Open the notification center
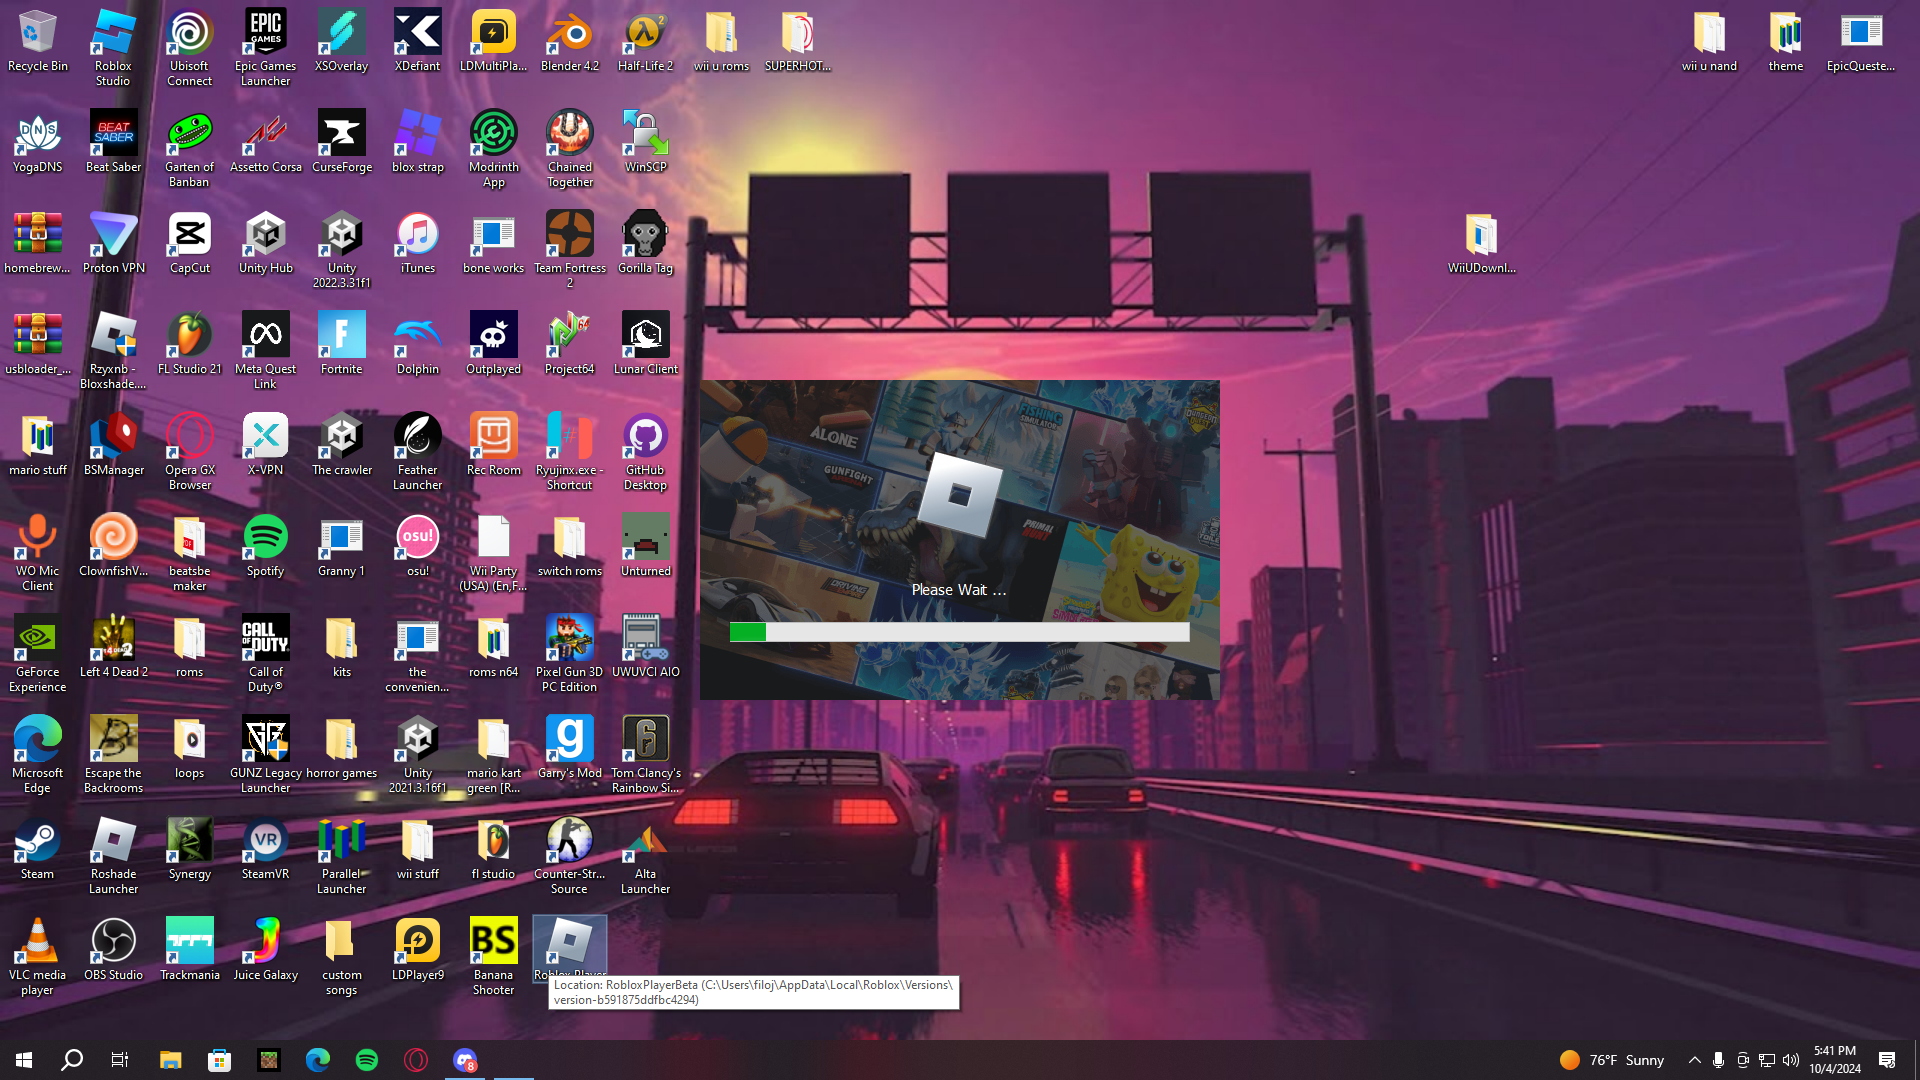 pos(1887,1060)
